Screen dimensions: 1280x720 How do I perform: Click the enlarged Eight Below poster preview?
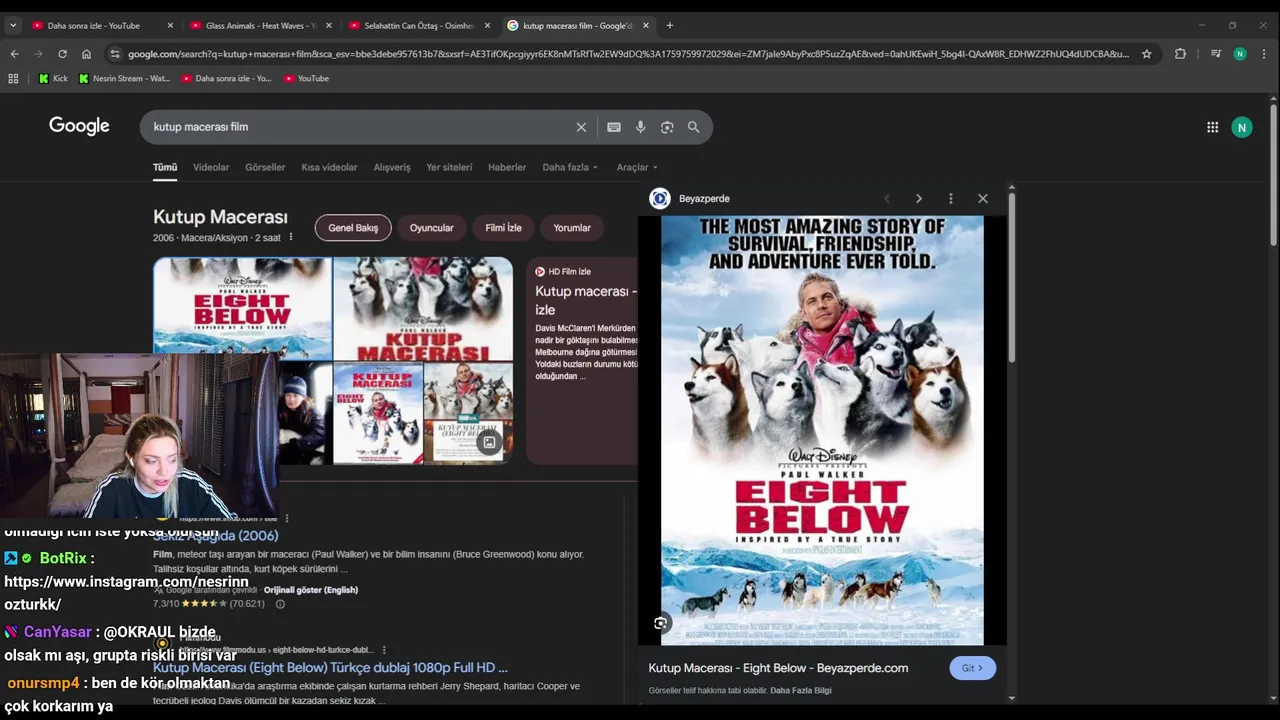822,430
